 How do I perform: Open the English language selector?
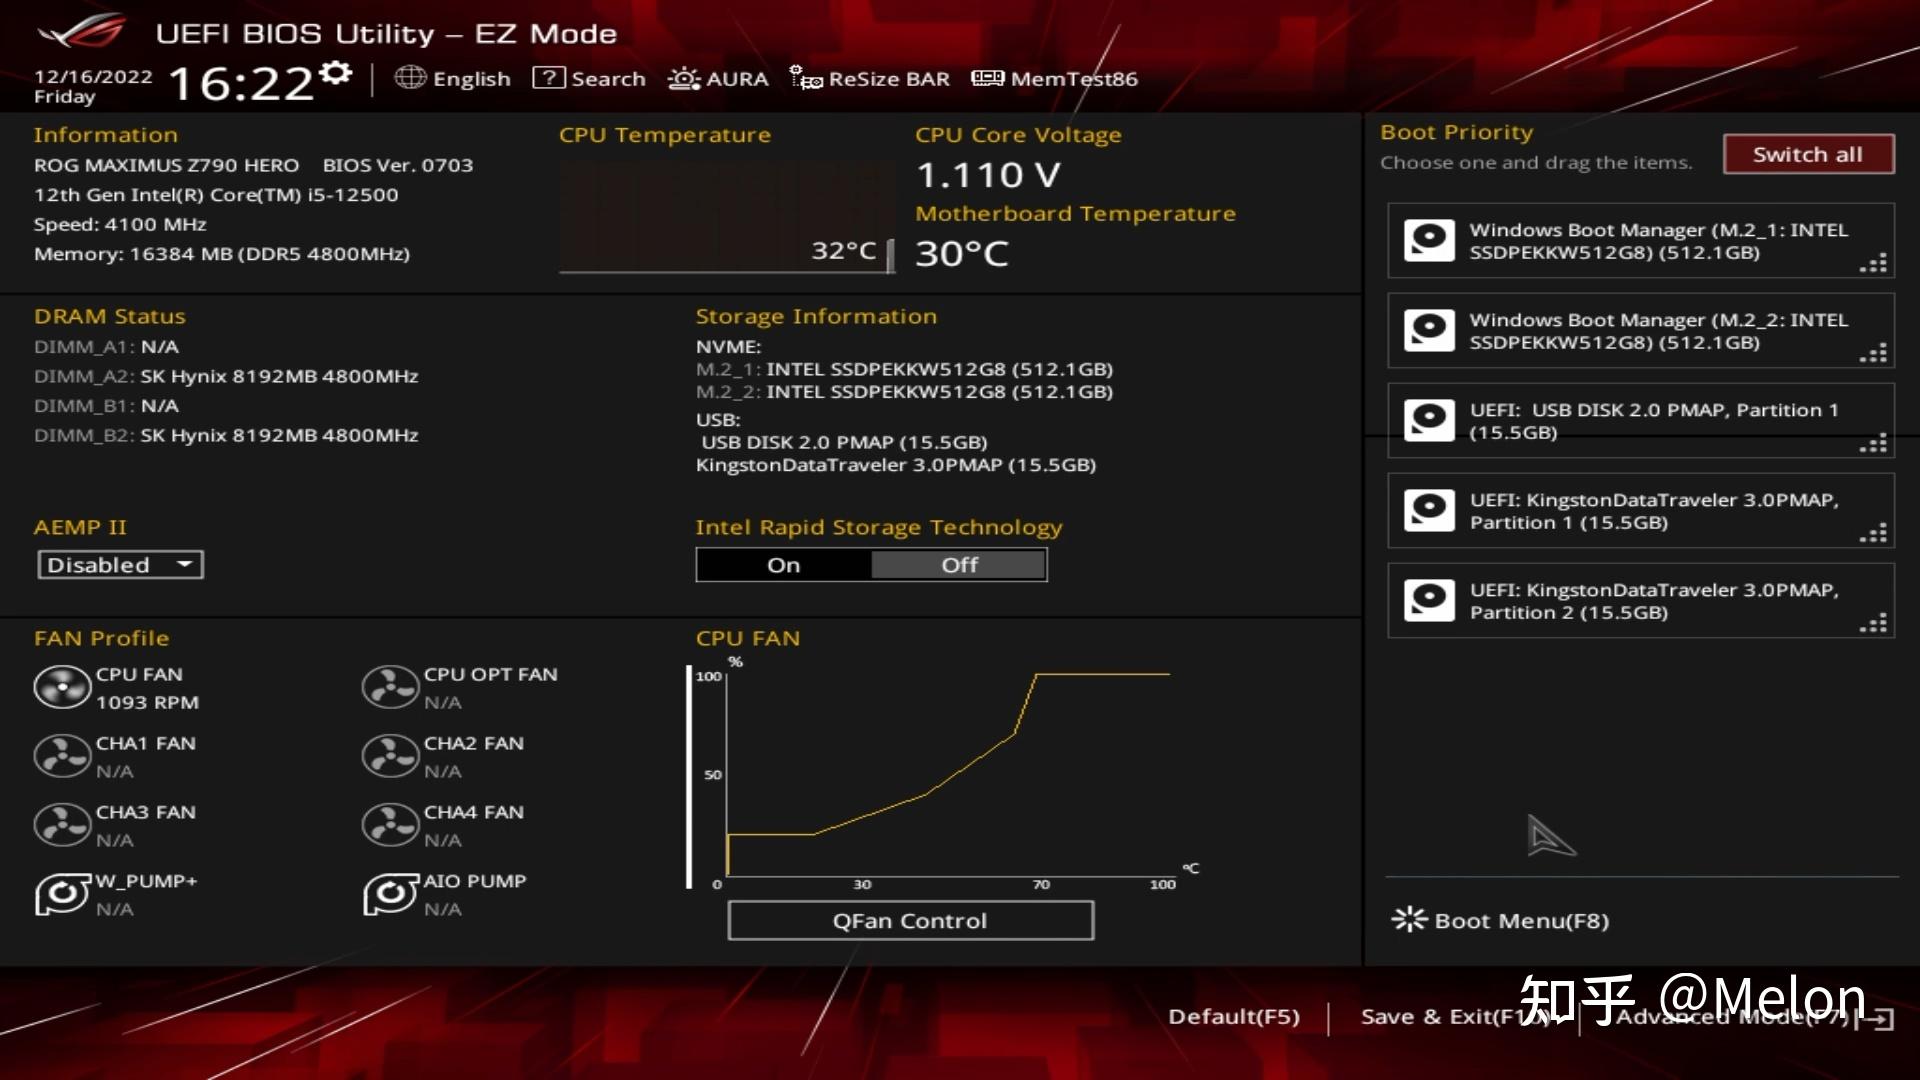click(x=471, y=79)
